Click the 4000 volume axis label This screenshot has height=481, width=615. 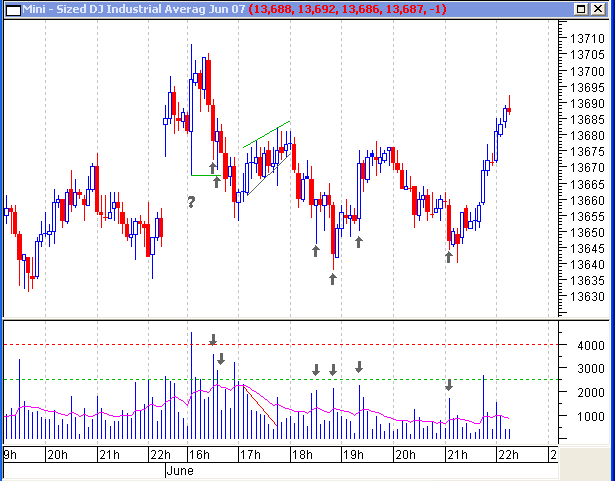click(591, 346)
